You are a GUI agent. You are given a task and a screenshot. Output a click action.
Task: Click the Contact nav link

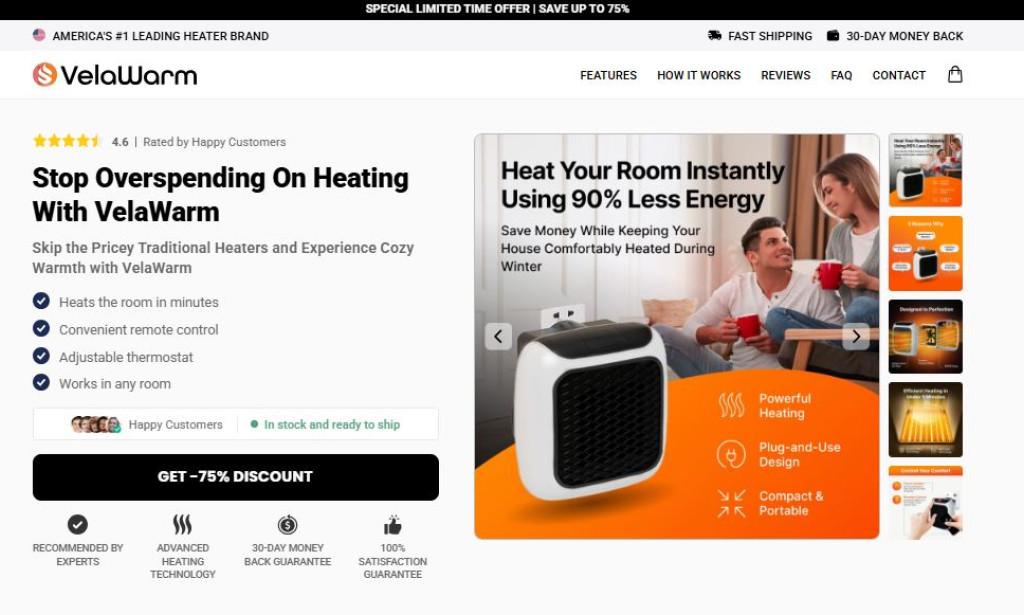[x=899, y=75]
